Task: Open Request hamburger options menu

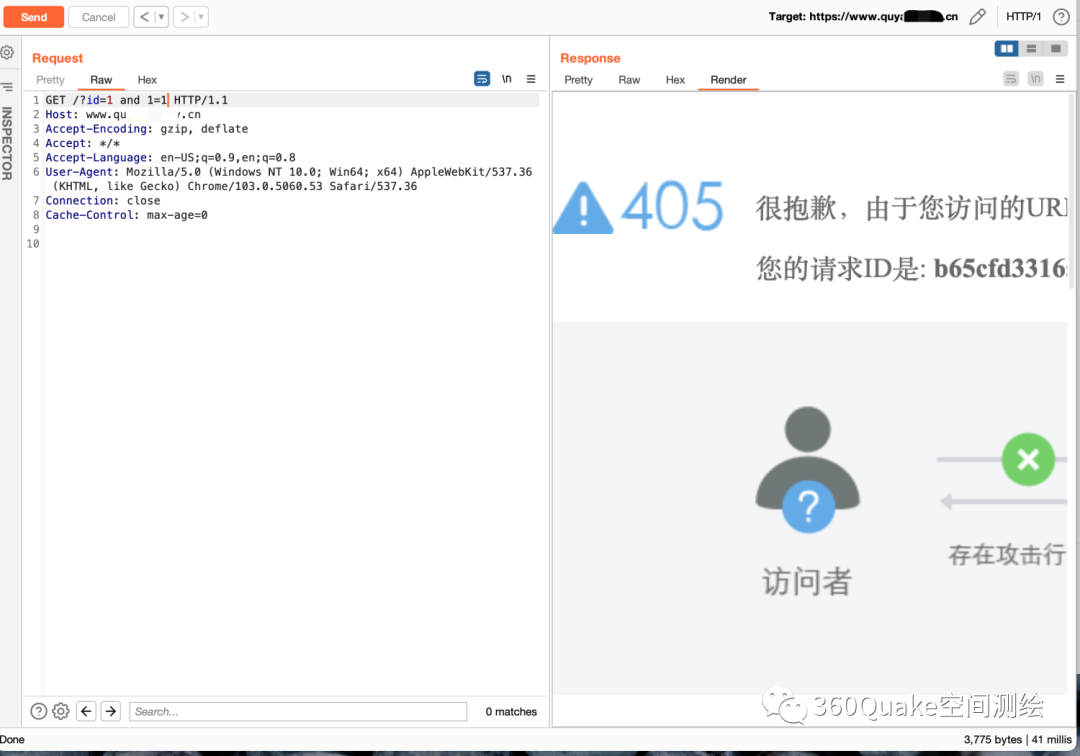Action: tap(531, 79)
